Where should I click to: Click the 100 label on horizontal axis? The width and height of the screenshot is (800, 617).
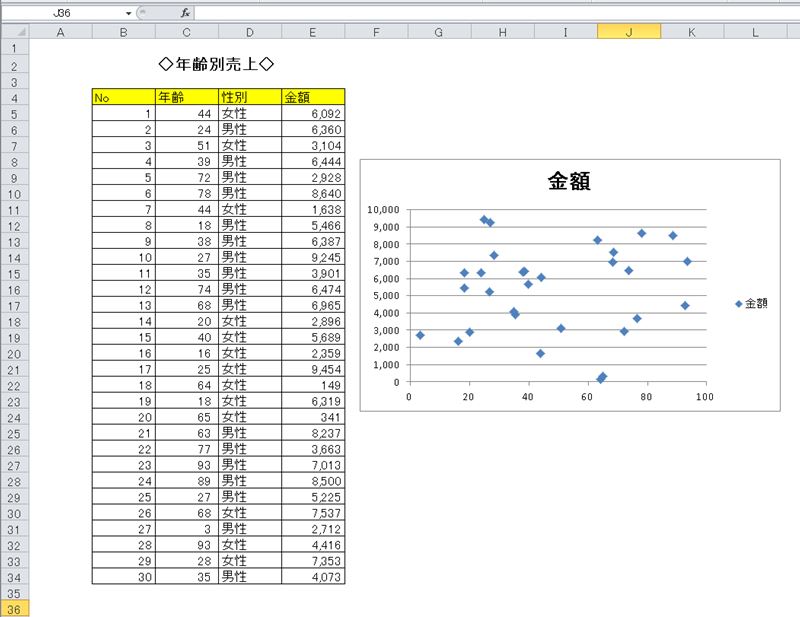705,396
